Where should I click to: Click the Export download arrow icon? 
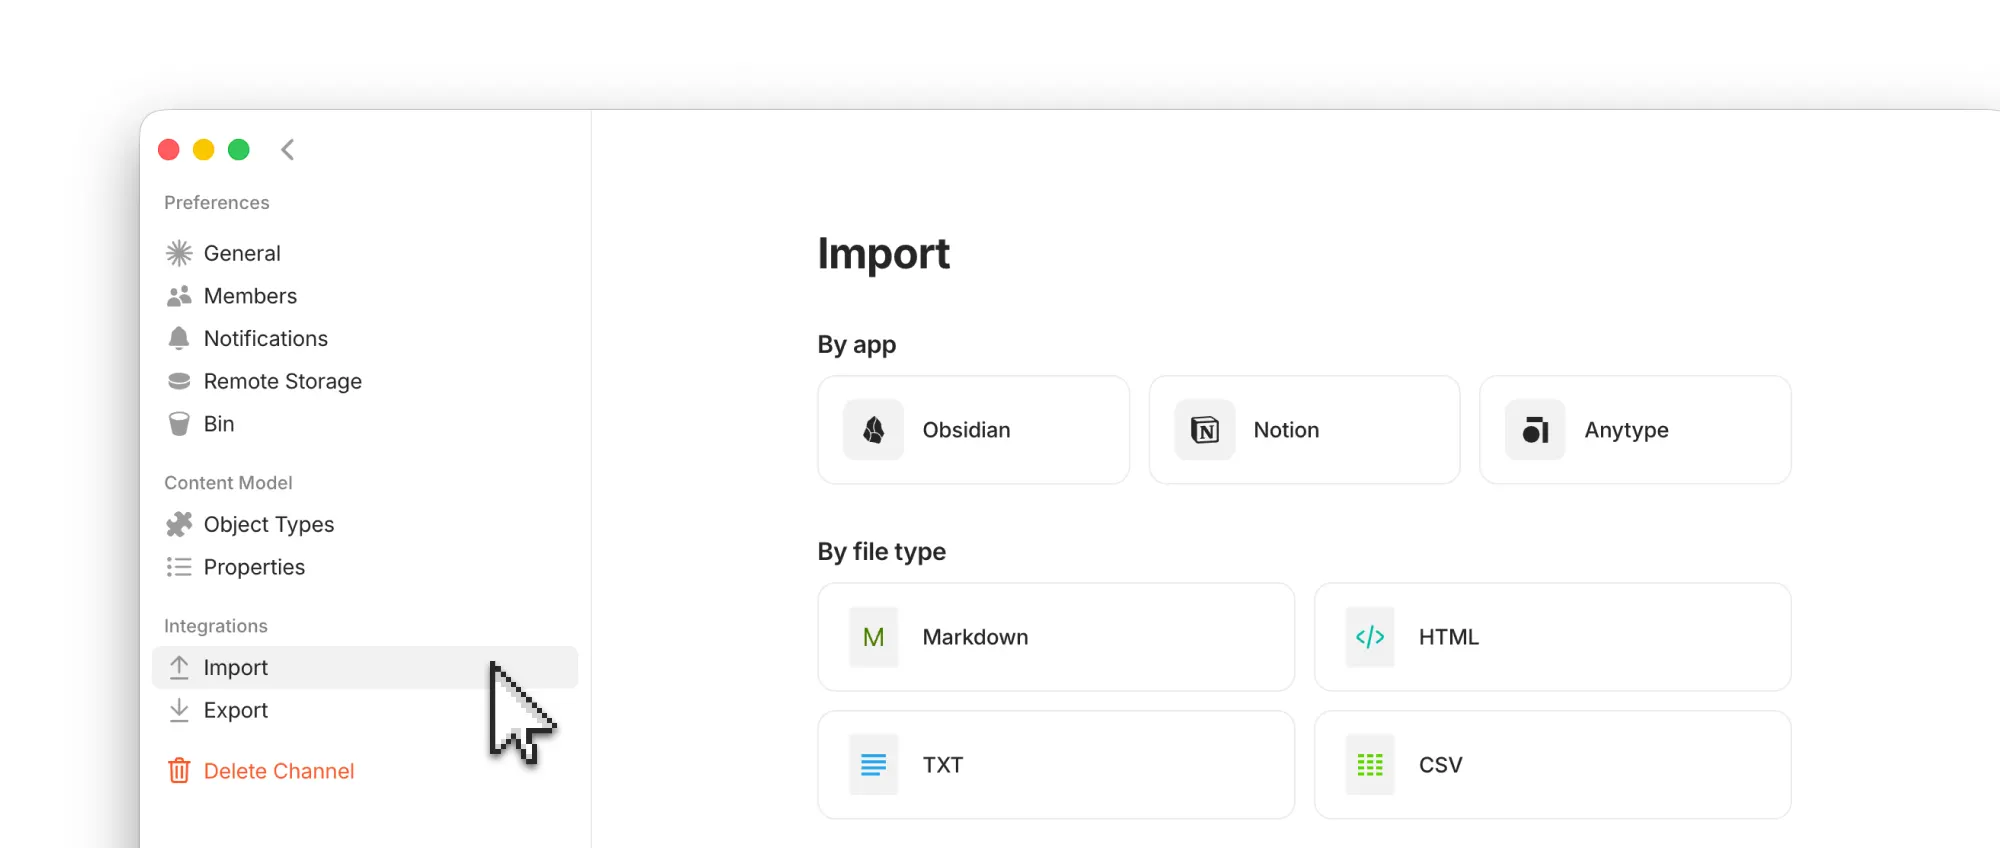179,710
